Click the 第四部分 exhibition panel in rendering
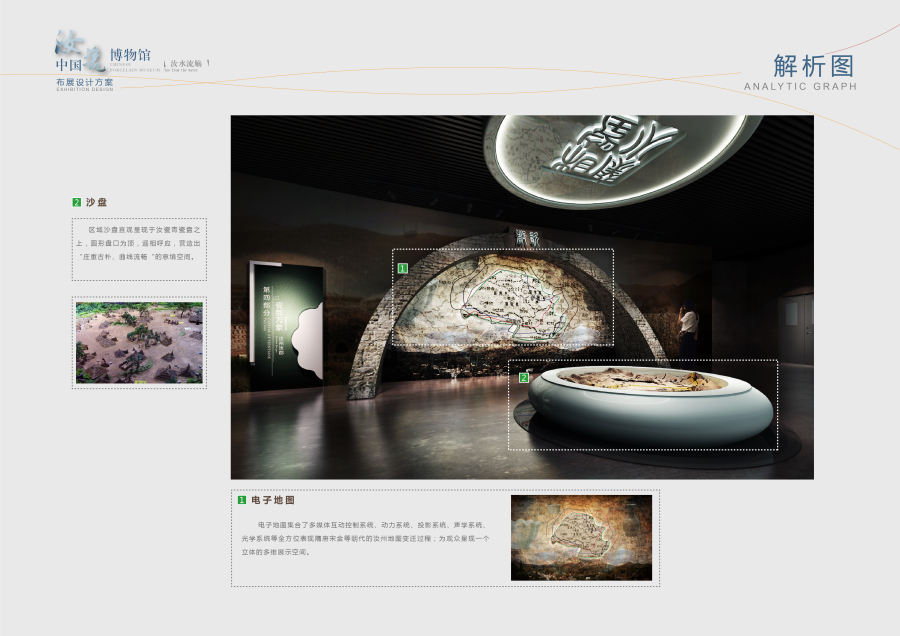The width and height of the screenshot is (900, 636). [285, 325]
